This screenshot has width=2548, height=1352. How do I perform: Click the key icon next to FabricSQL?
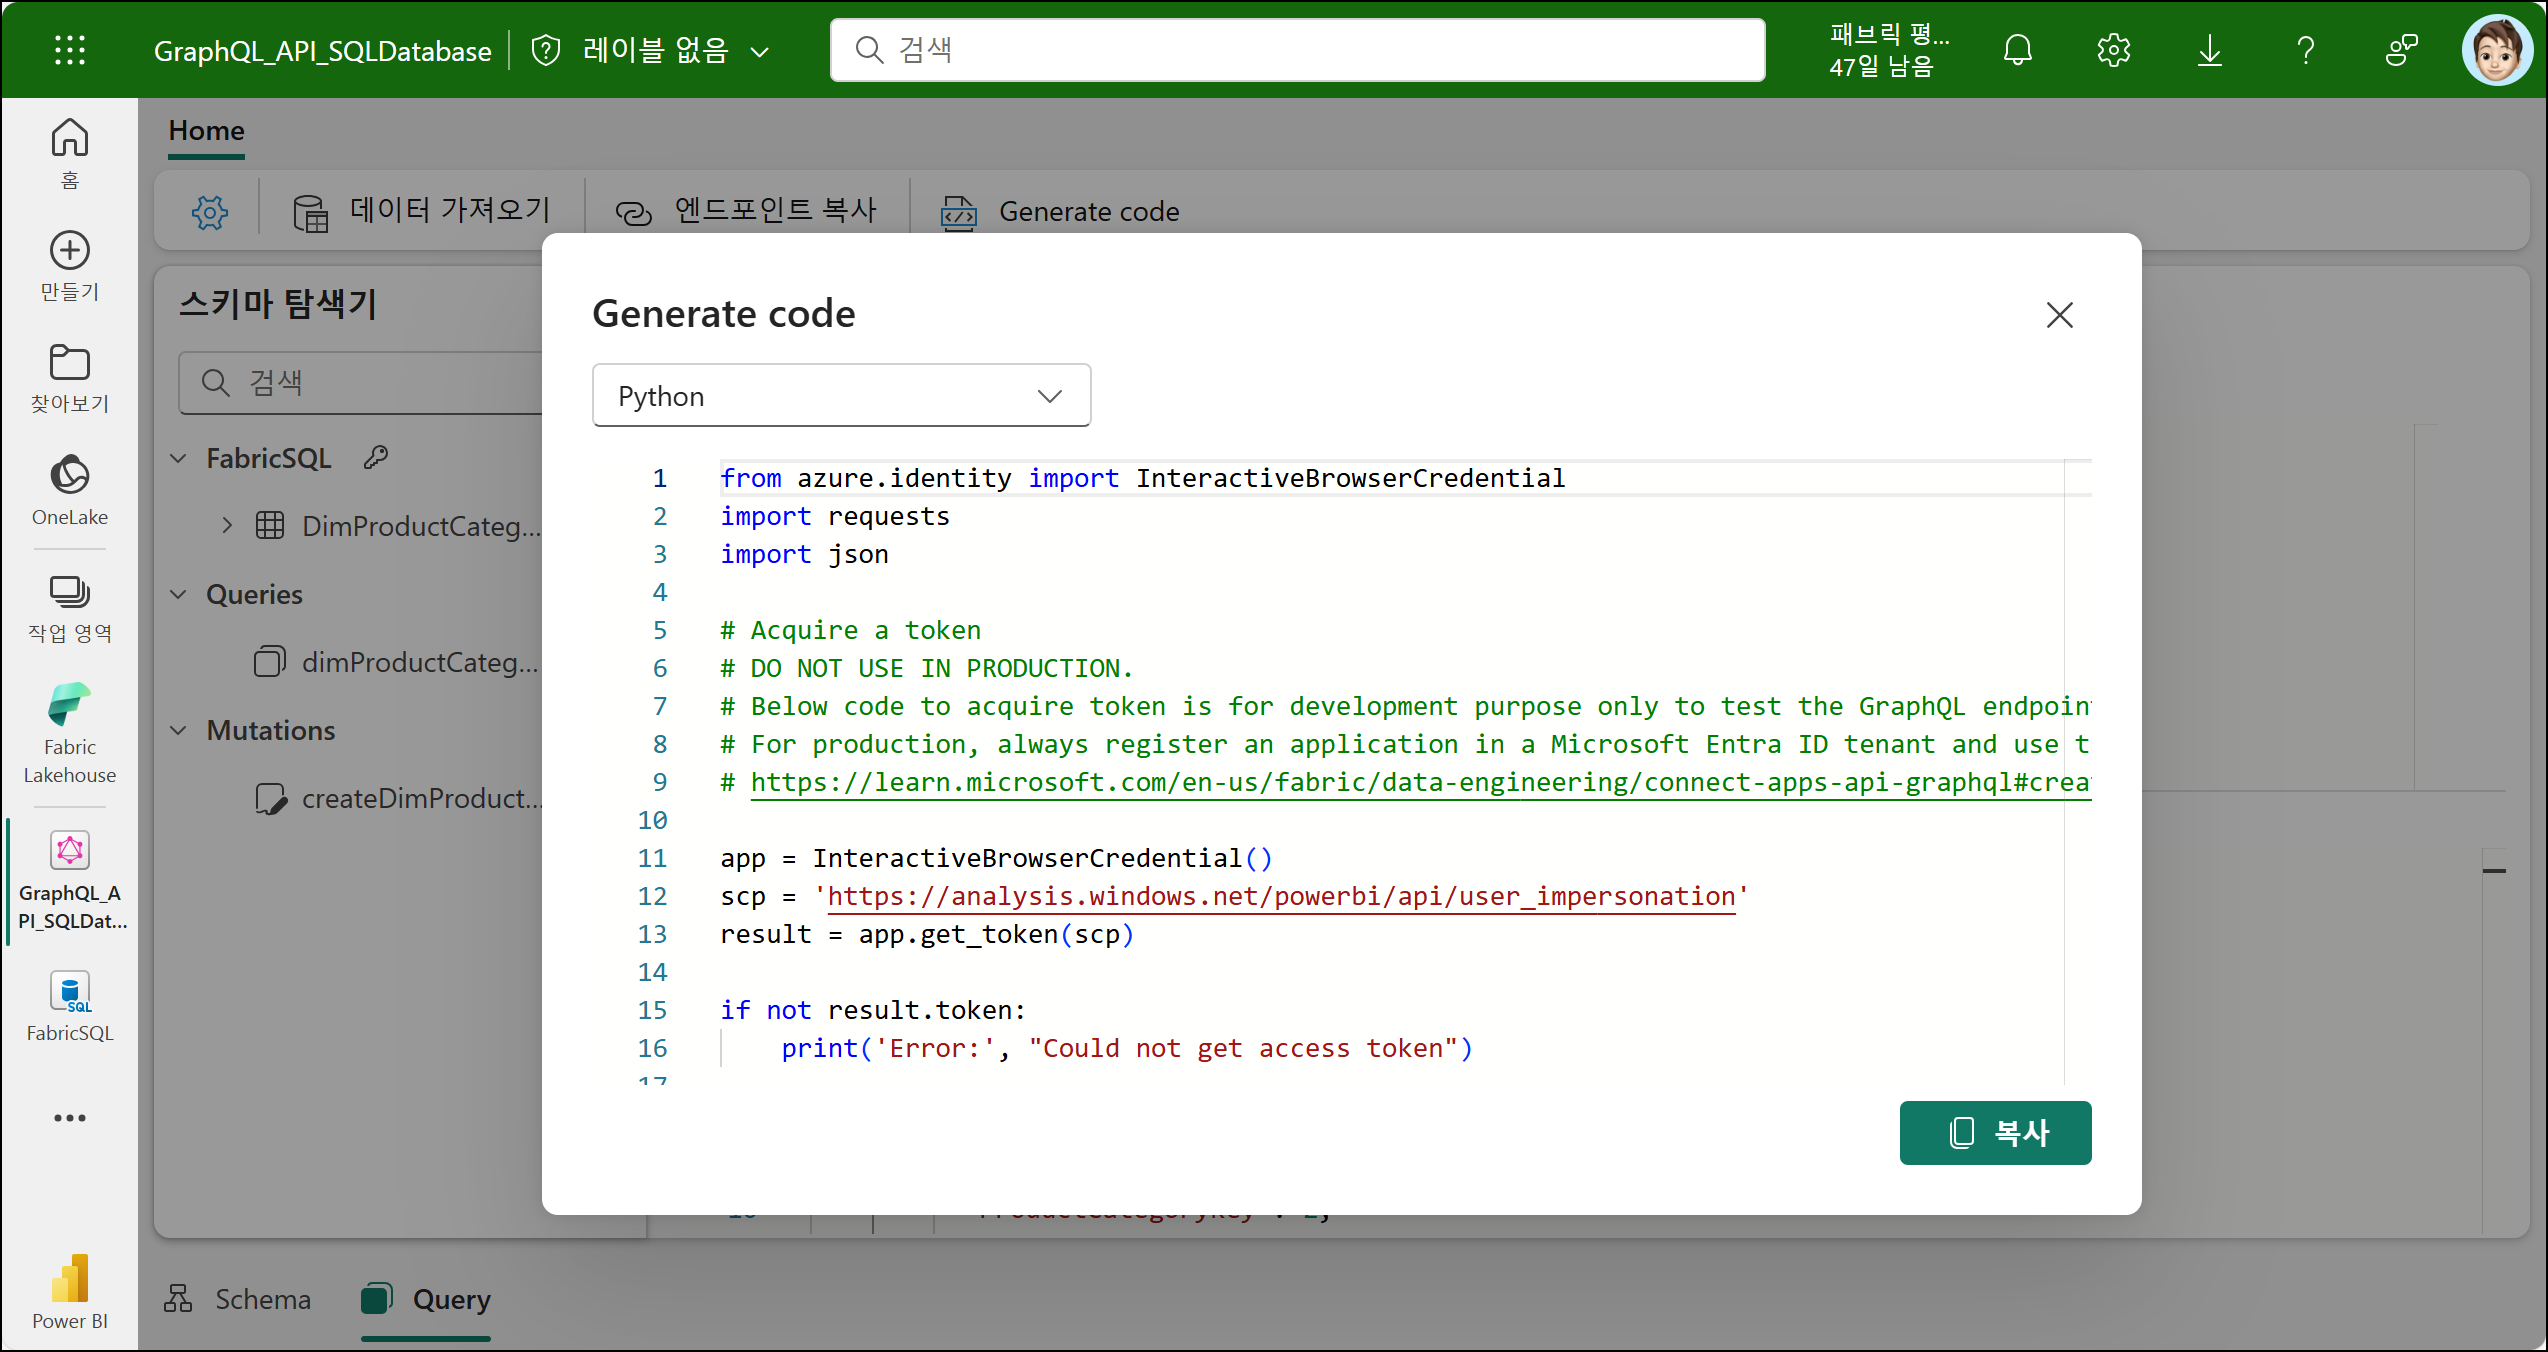[x=375, y=458]
